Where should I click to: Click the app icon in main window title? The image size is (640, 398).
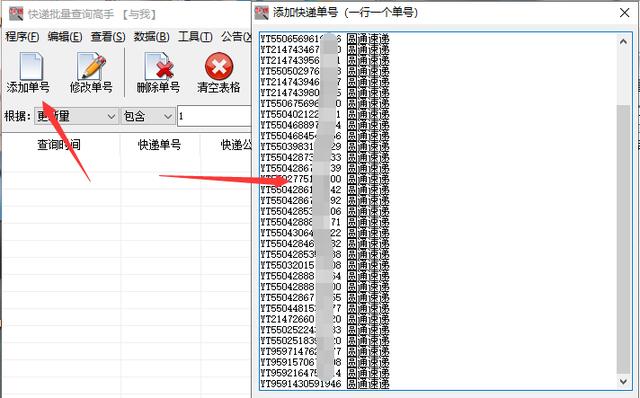[16, 13]
